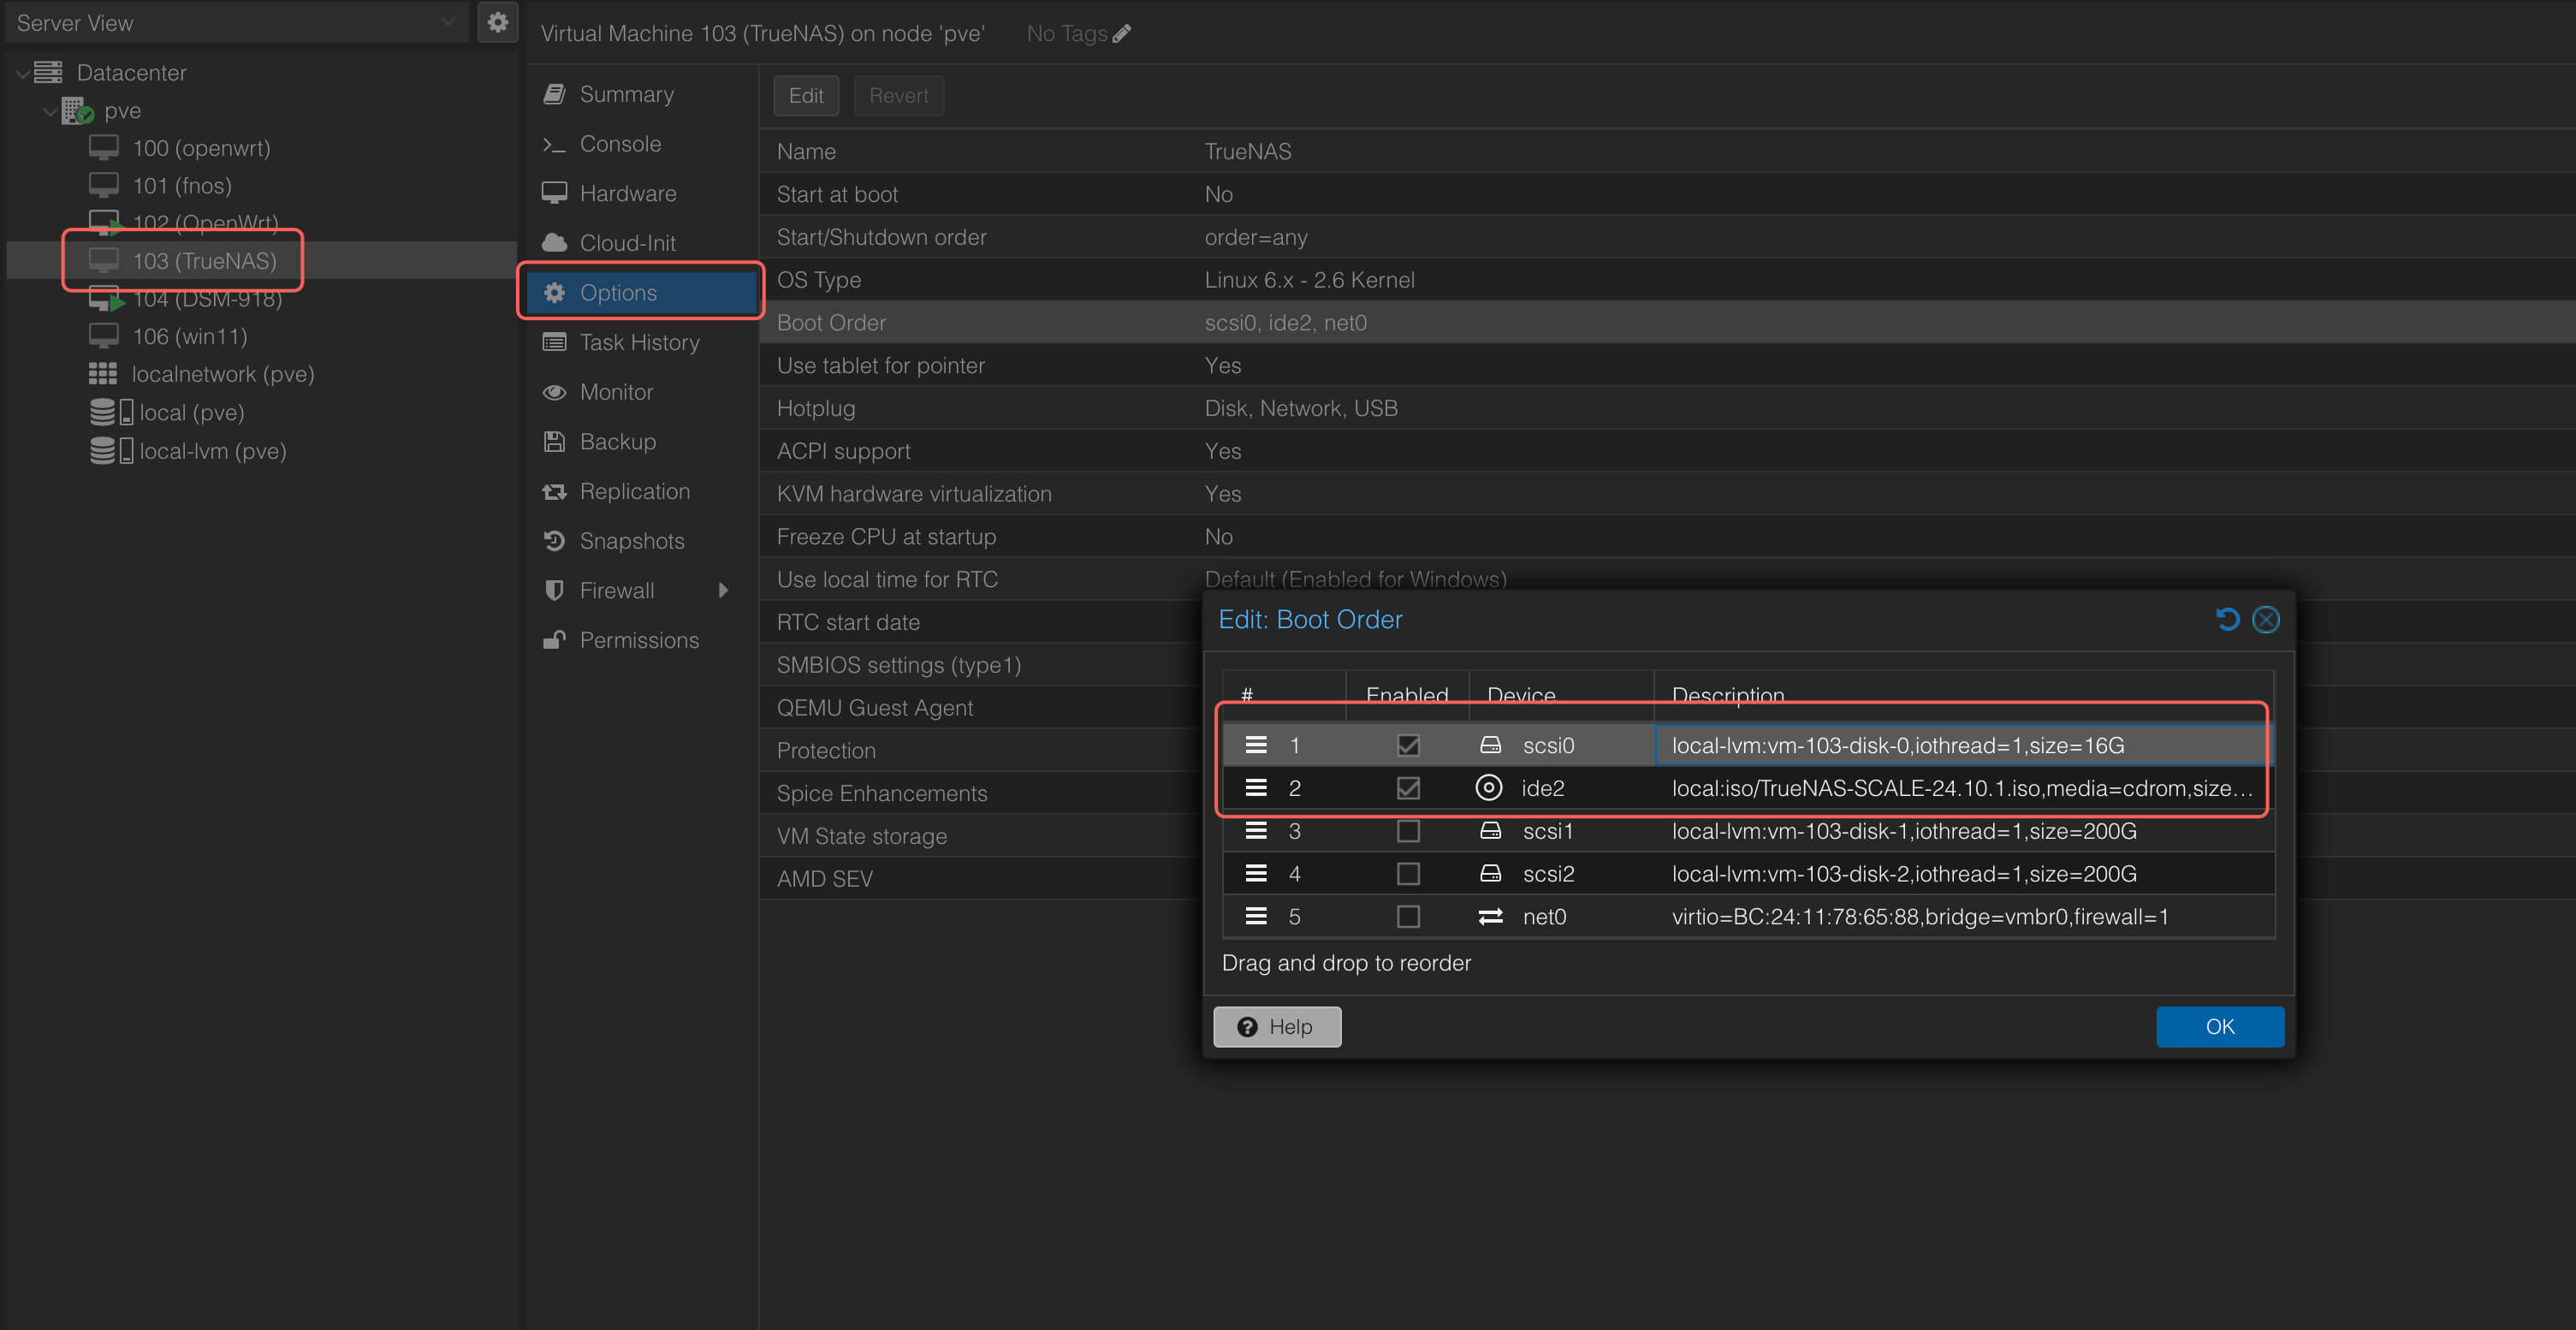
Task: Expand the Firewall submenu arrow
Action: point(723,590)
